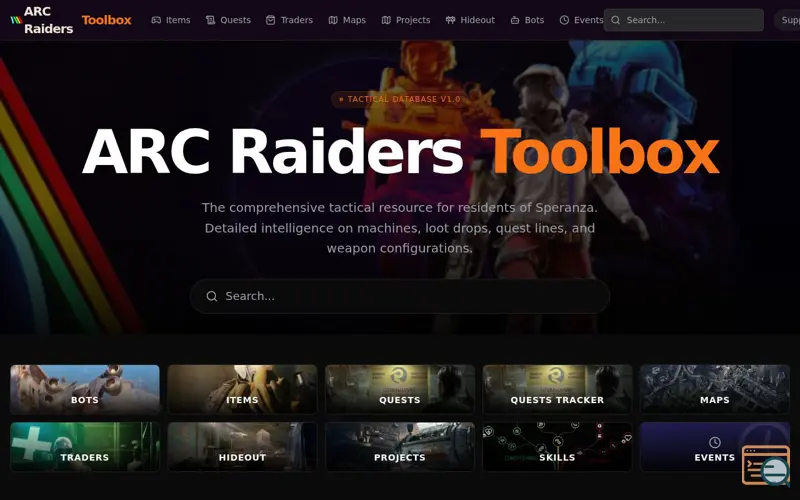The width and height of the screenshot is (800, 500).
Task: Open the EVENTS category card
Action: (715, 446)
